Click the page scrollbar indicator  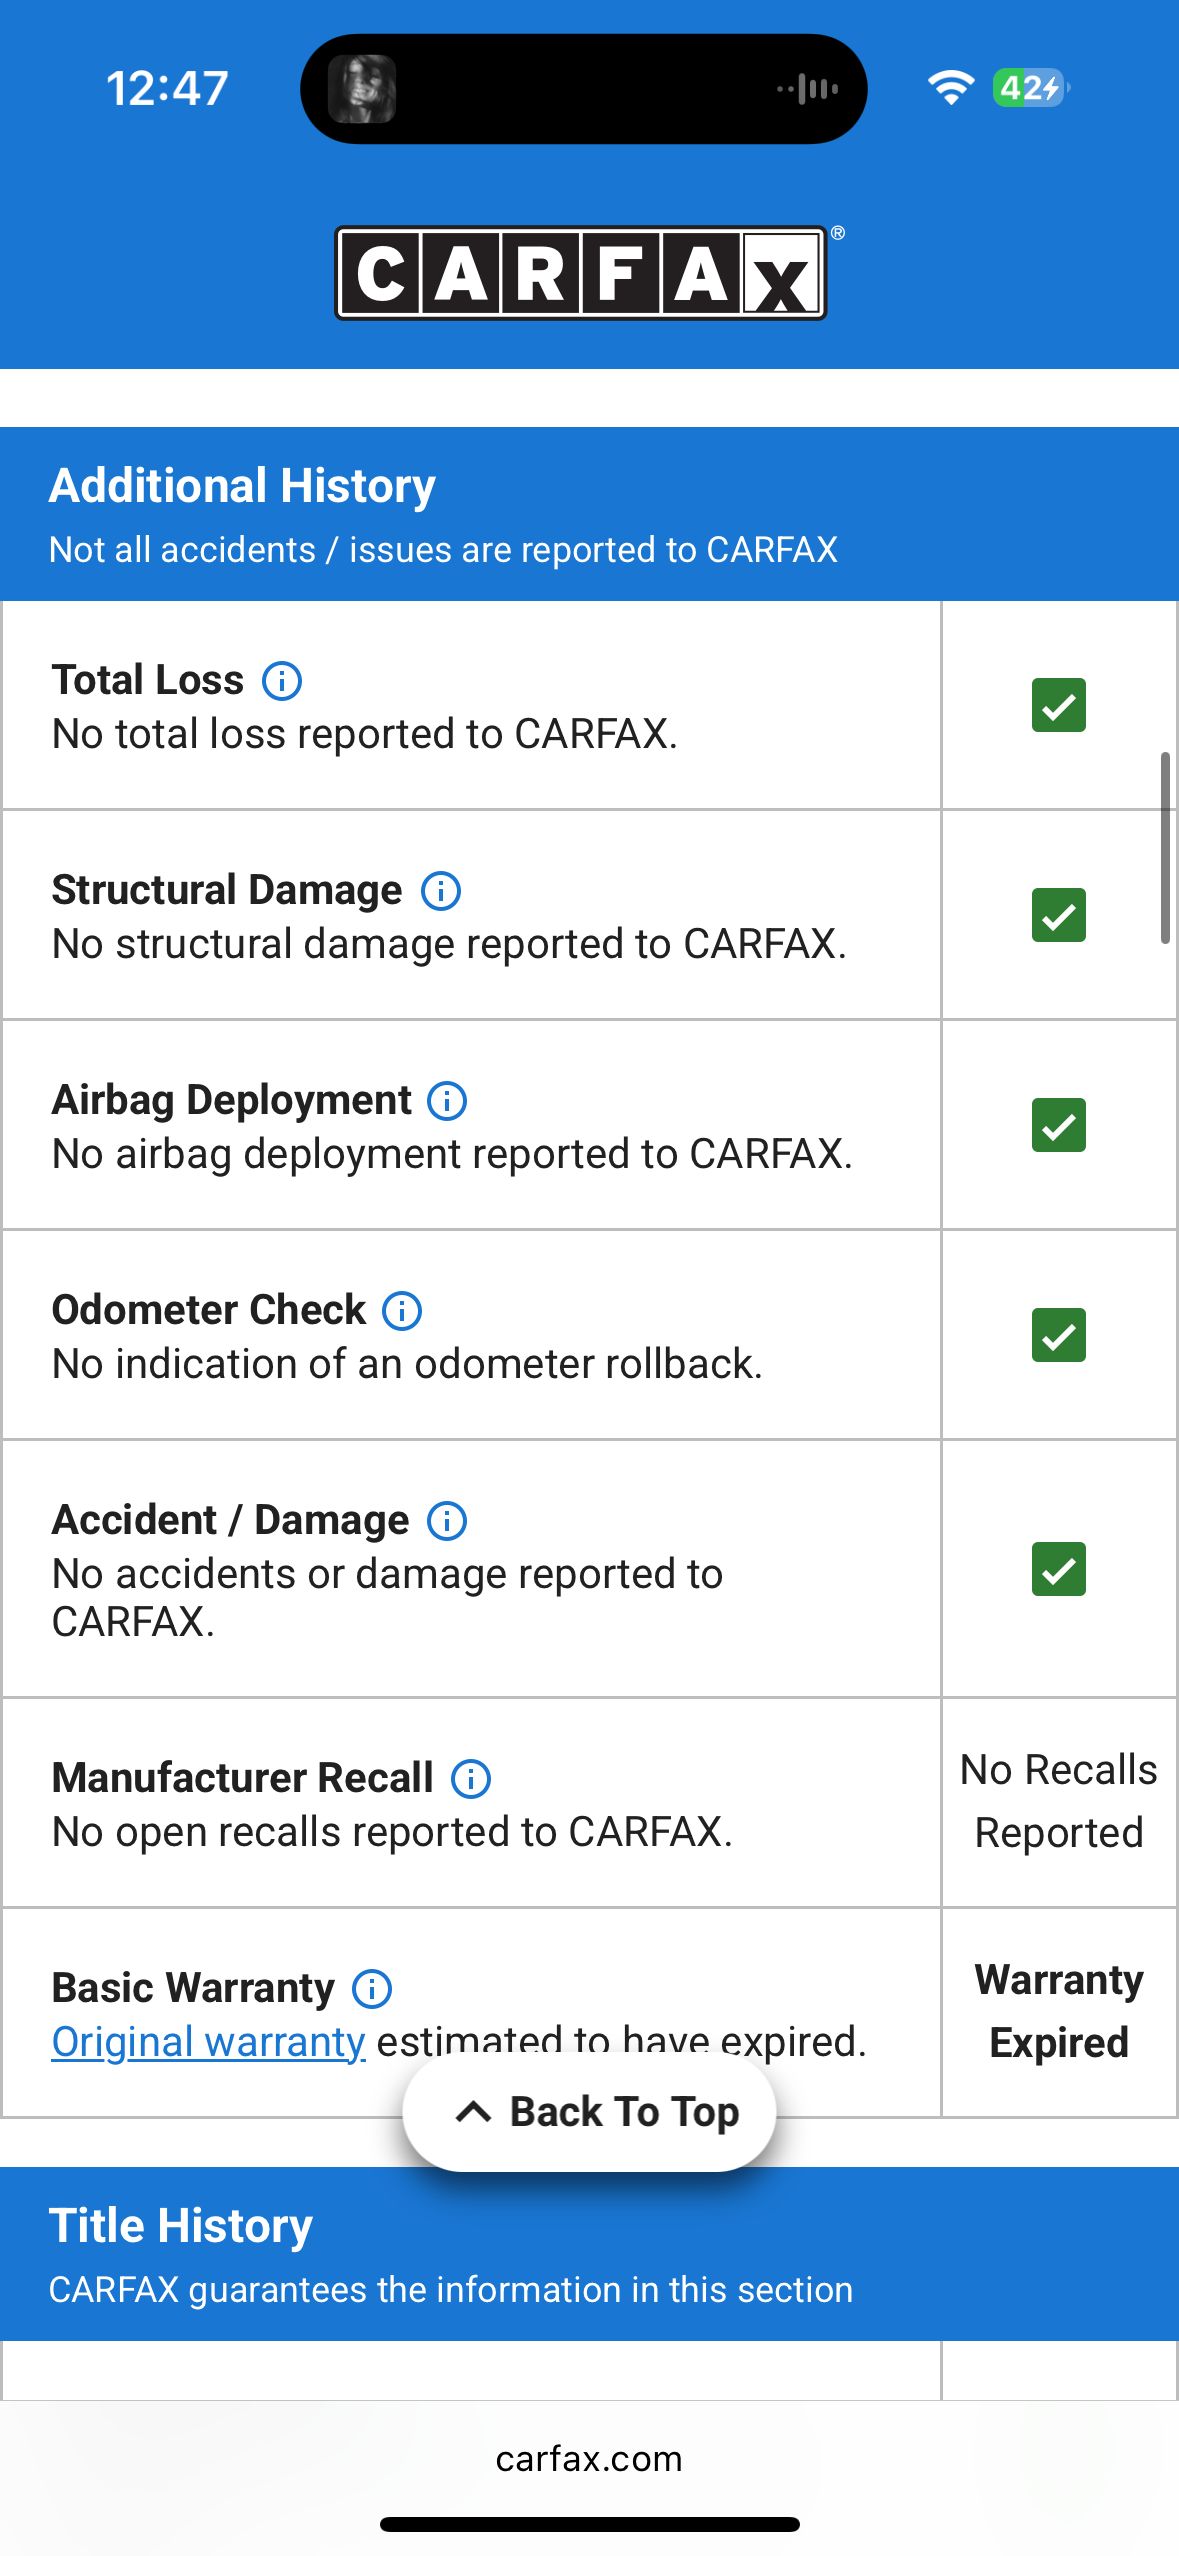[1165, 848]
